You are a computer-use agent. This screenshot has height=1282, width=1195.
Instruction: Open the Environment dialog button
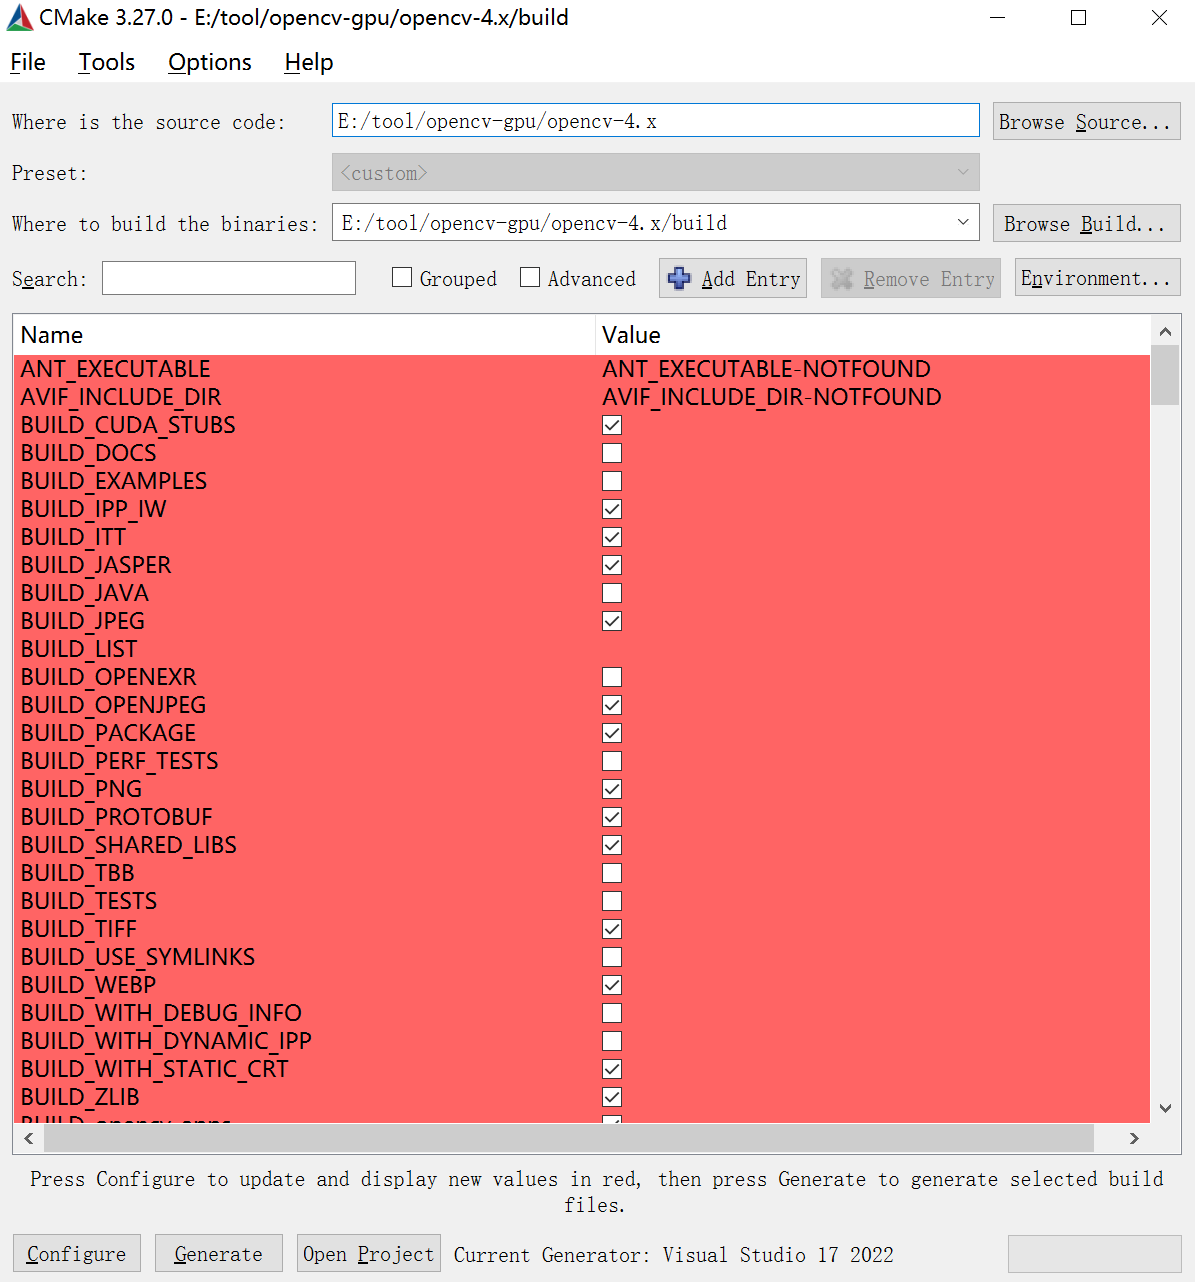click(1097, 278)
